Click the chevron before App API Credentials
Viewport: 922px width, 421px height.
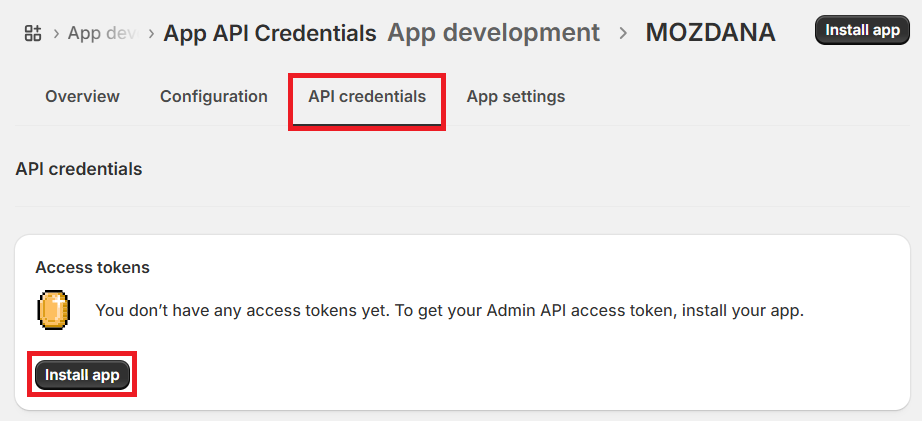coord(151,33)
